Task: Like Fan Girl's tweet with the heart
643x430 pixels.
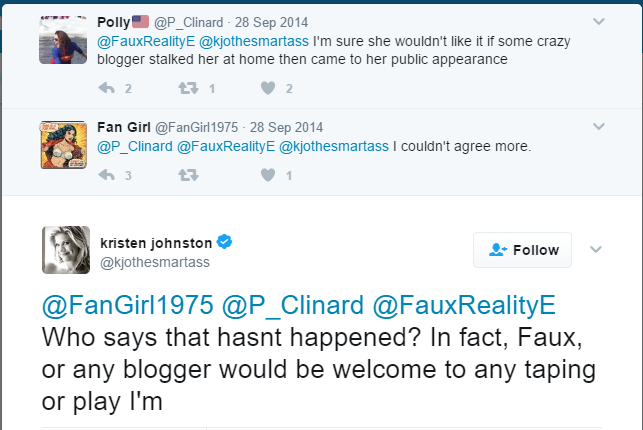Action: click(x=267, y=176)
